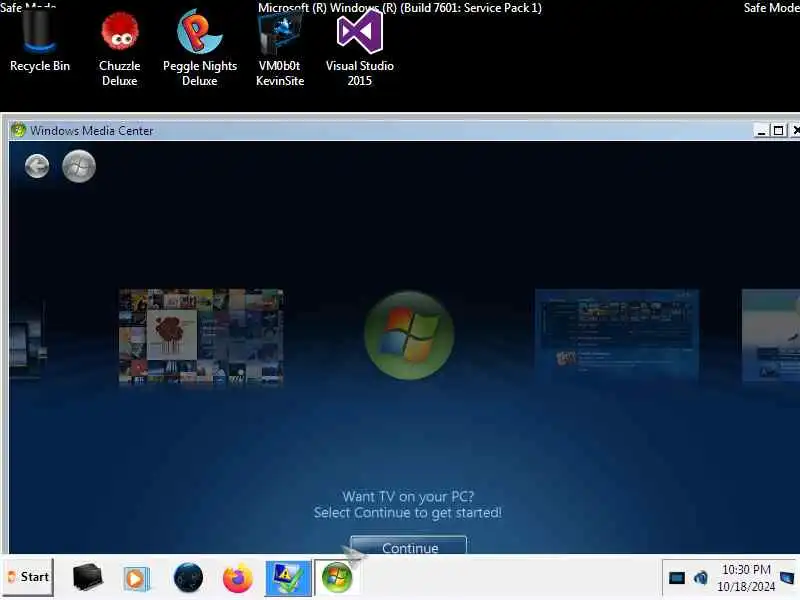Open the Start menu
Viewport: 800px width, 600px height.
(28, 577)
